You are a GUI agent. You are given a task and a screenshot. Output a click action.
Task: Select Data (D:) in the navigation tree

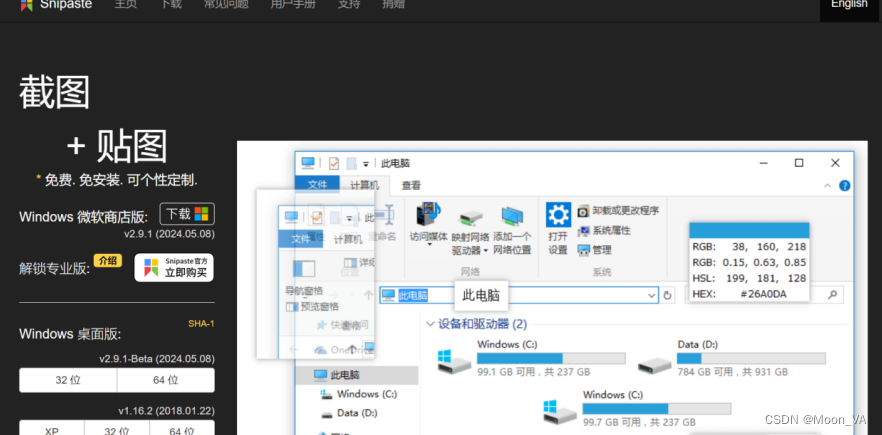tap(349, 413)
